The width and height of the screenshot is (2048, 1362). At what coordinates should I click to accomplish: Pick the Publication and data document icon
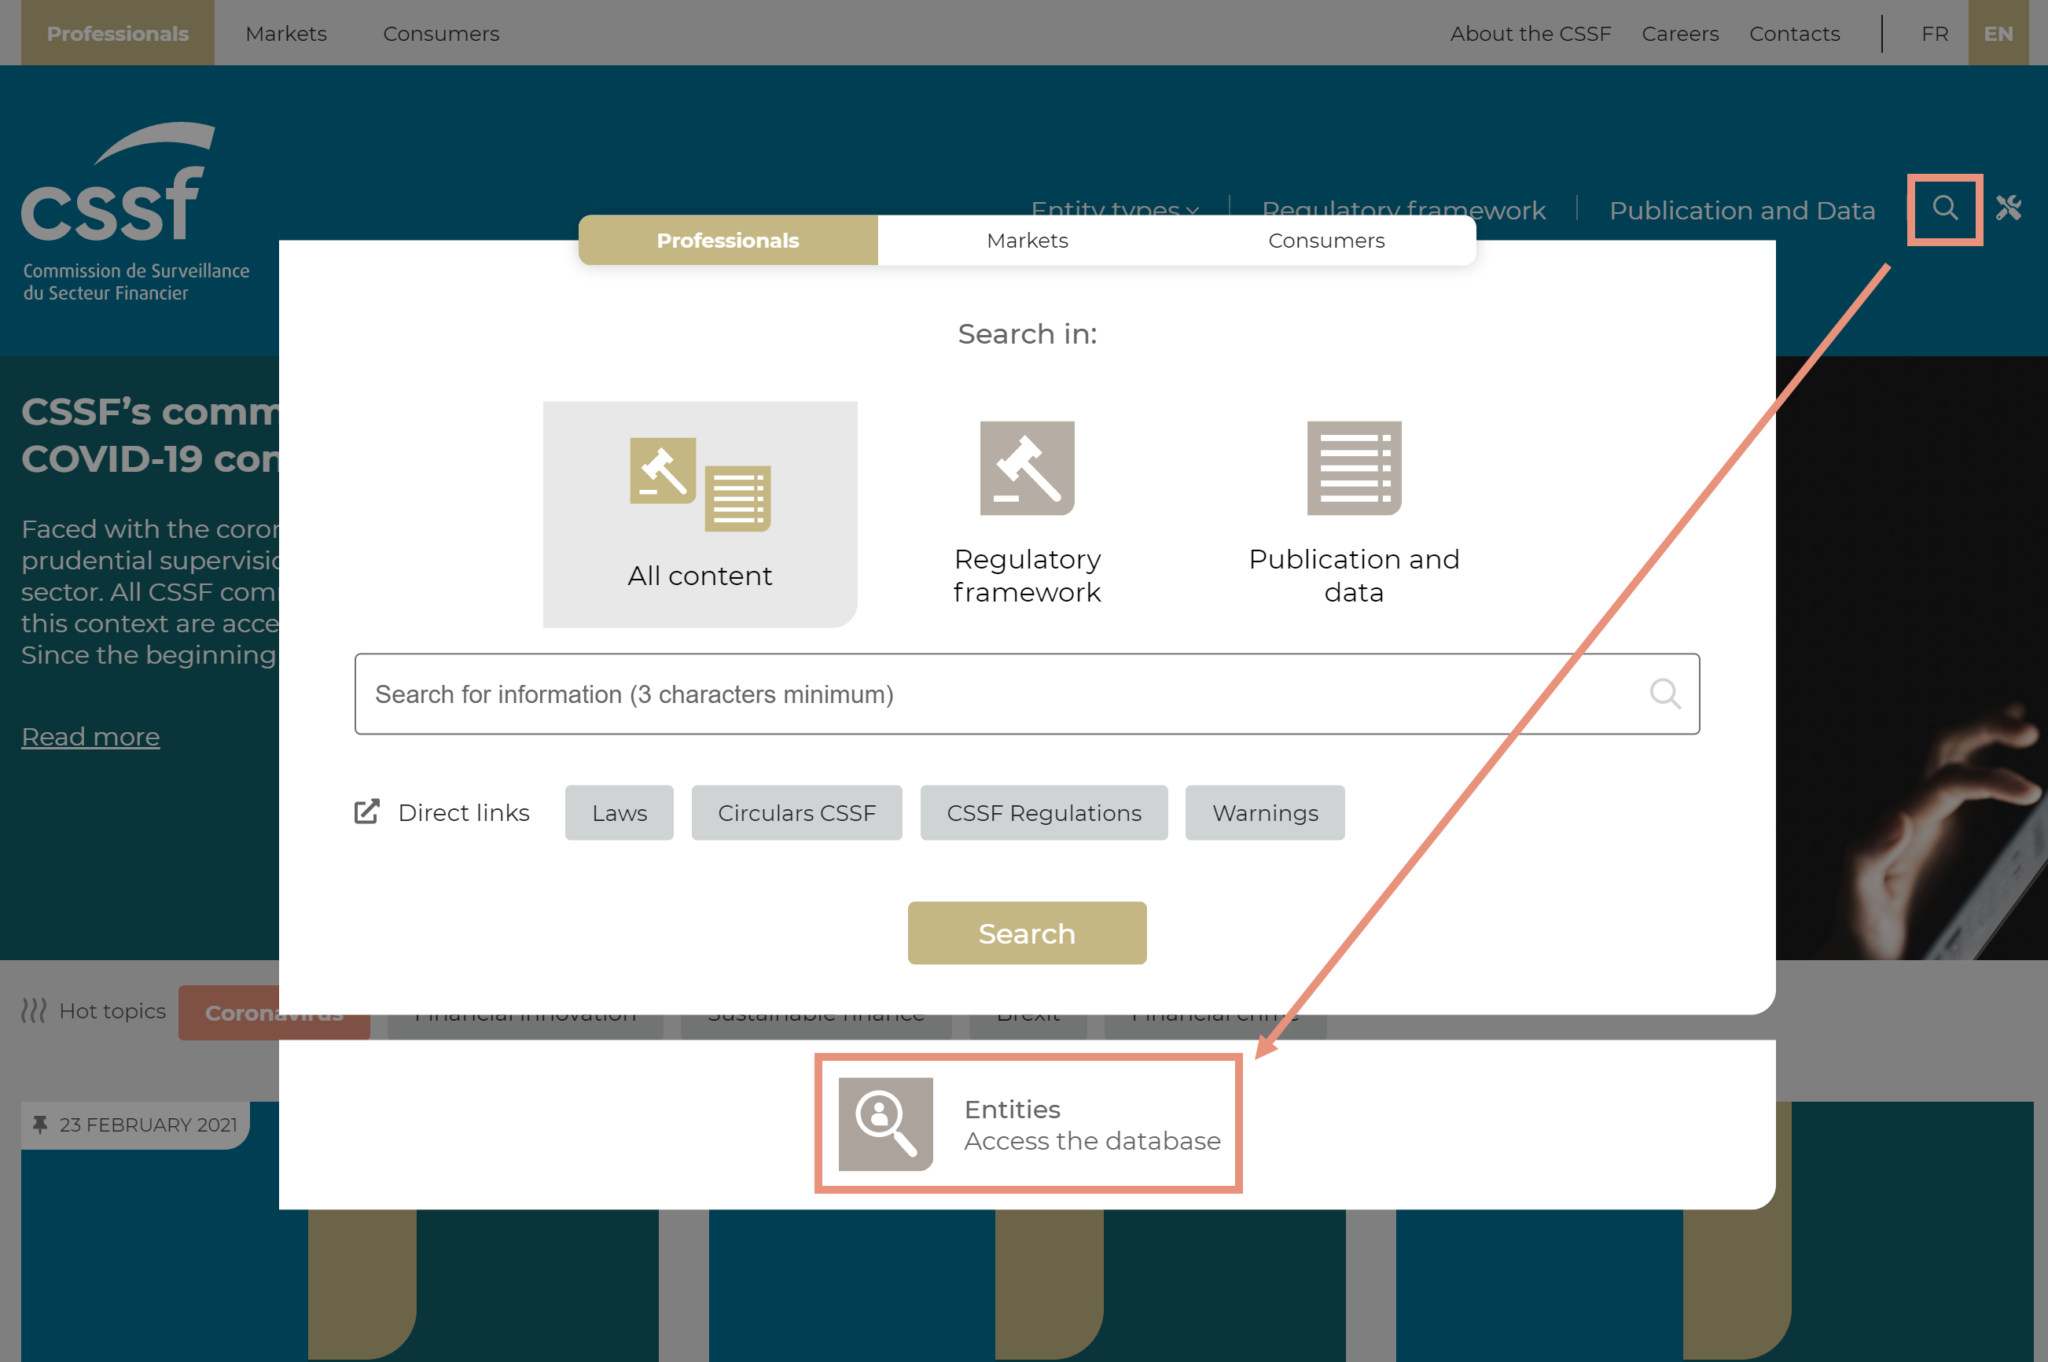[1353, 468]
